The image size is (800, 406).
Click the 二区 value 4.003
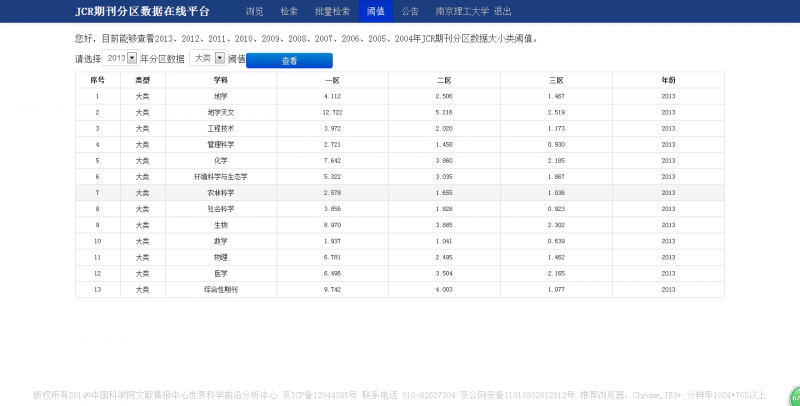click(444, 290)
